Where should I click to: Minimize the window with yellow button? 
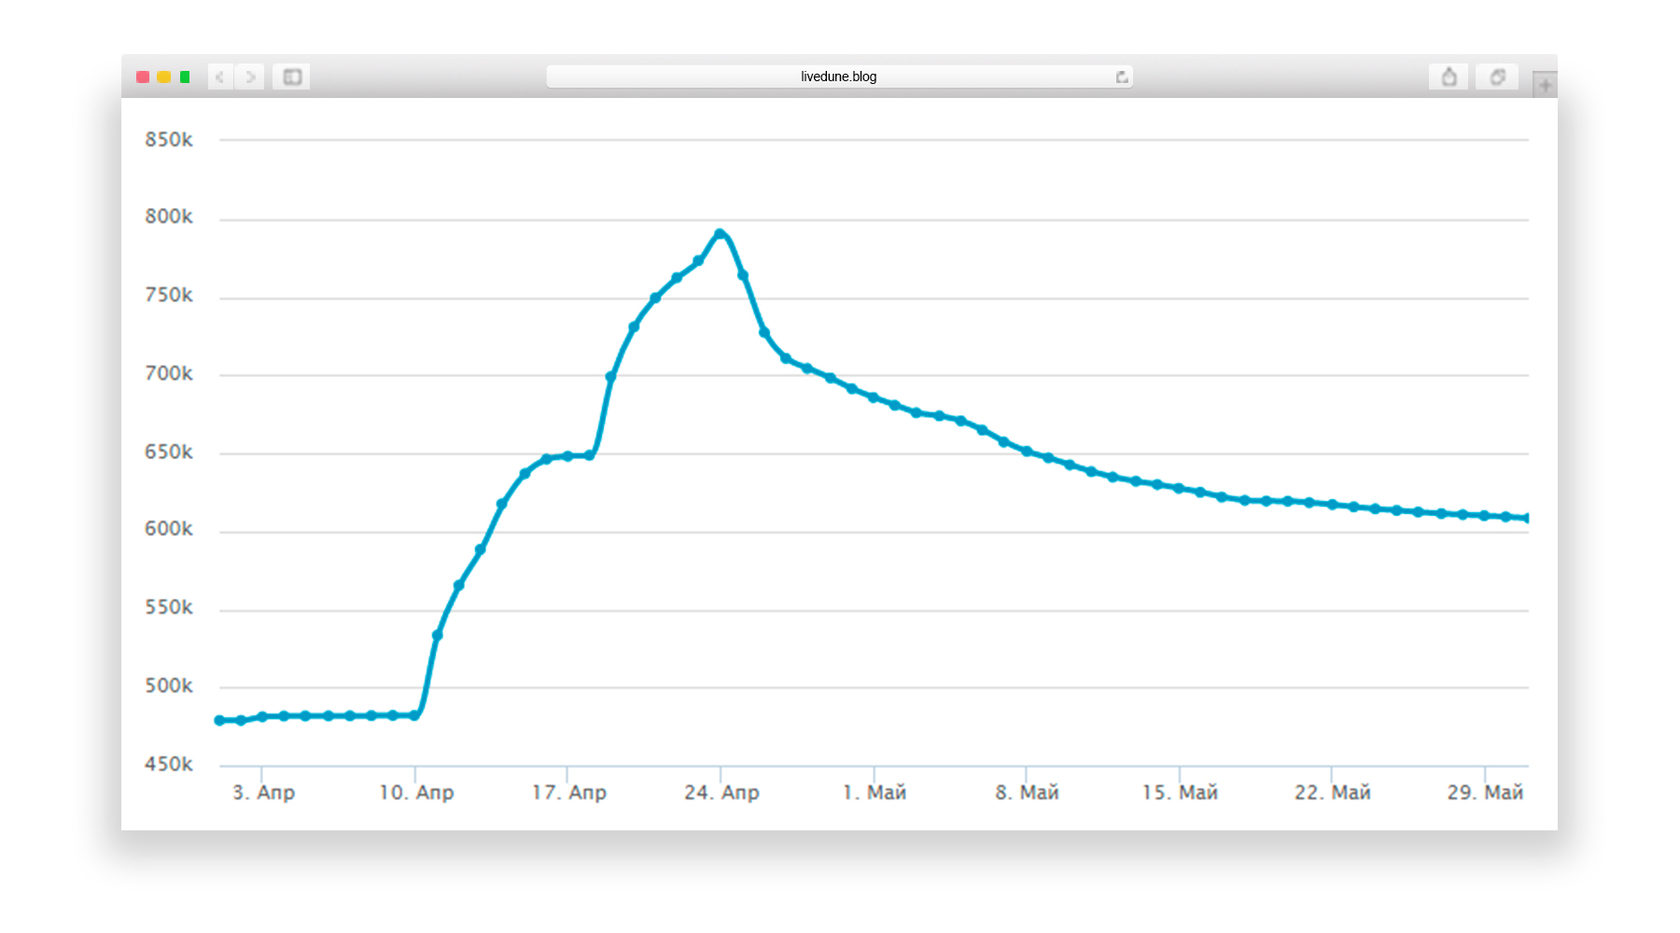coord(164,77)
